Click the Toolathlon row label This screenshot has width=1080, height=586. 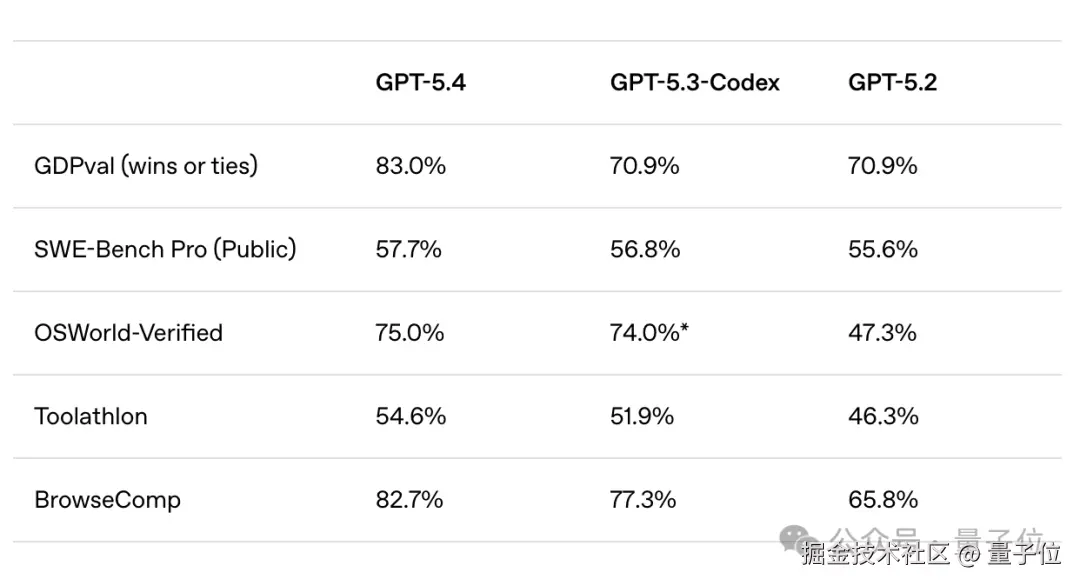(91, 417)
